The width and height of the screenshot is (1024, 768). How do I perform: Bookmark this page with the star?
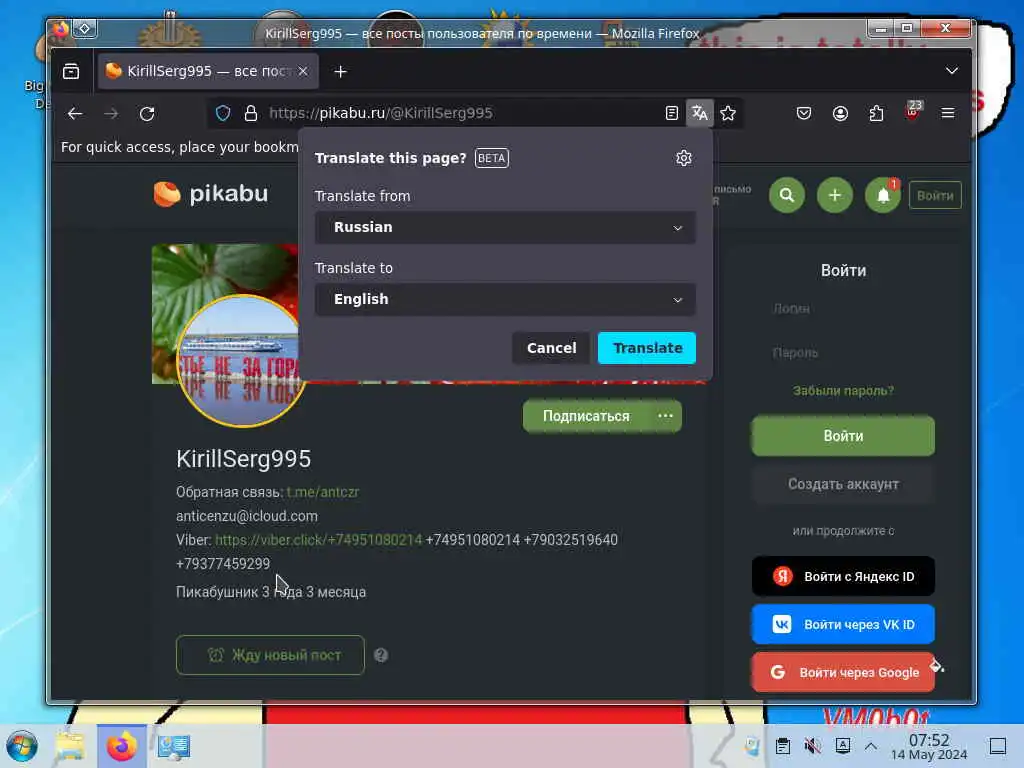click(728, 114)
